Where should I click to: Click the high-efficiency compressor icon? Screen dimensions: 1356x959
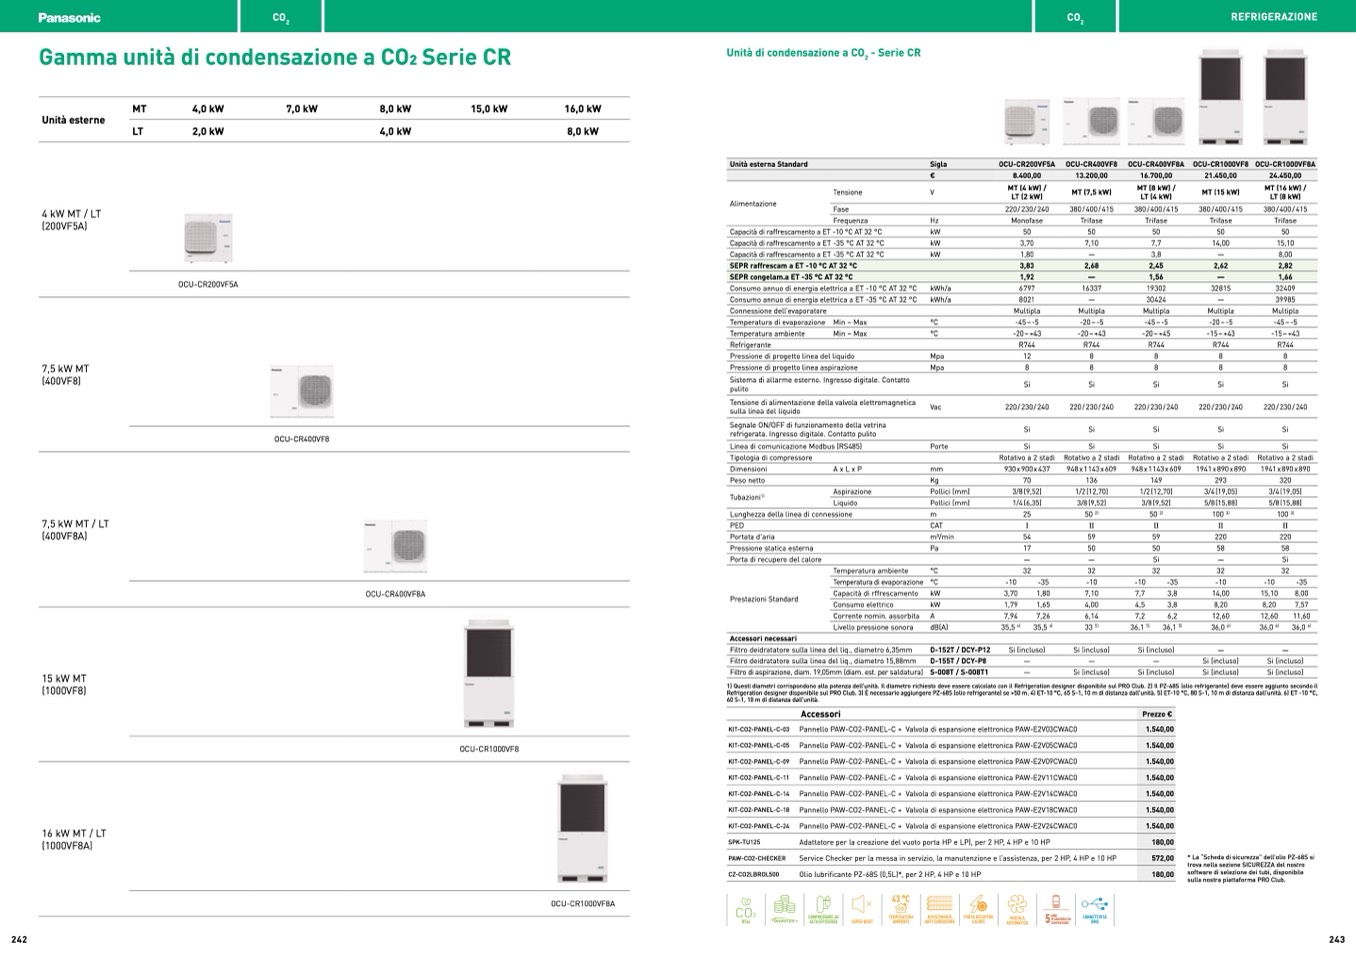pos(823,910)
